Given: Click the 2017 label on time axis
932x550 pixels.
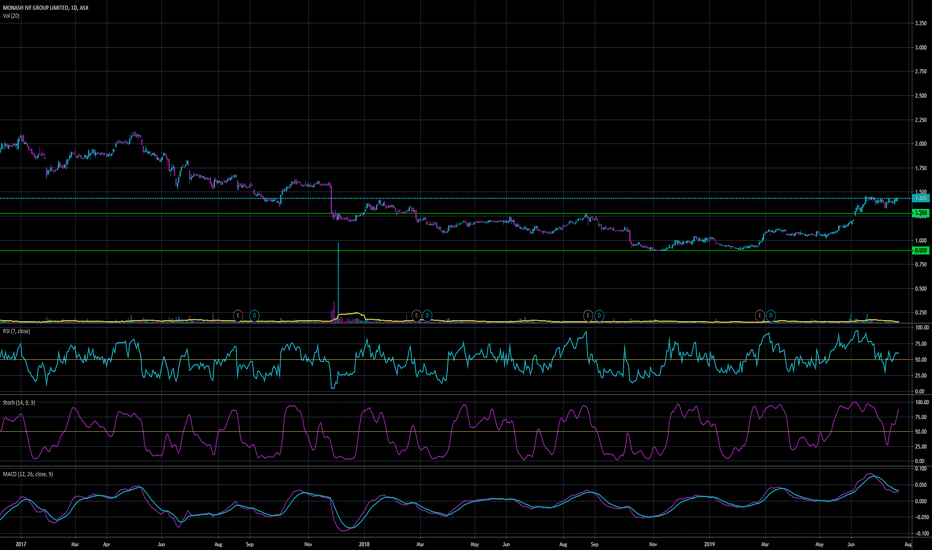Looking at the screenshot, I should click(21, 544).
